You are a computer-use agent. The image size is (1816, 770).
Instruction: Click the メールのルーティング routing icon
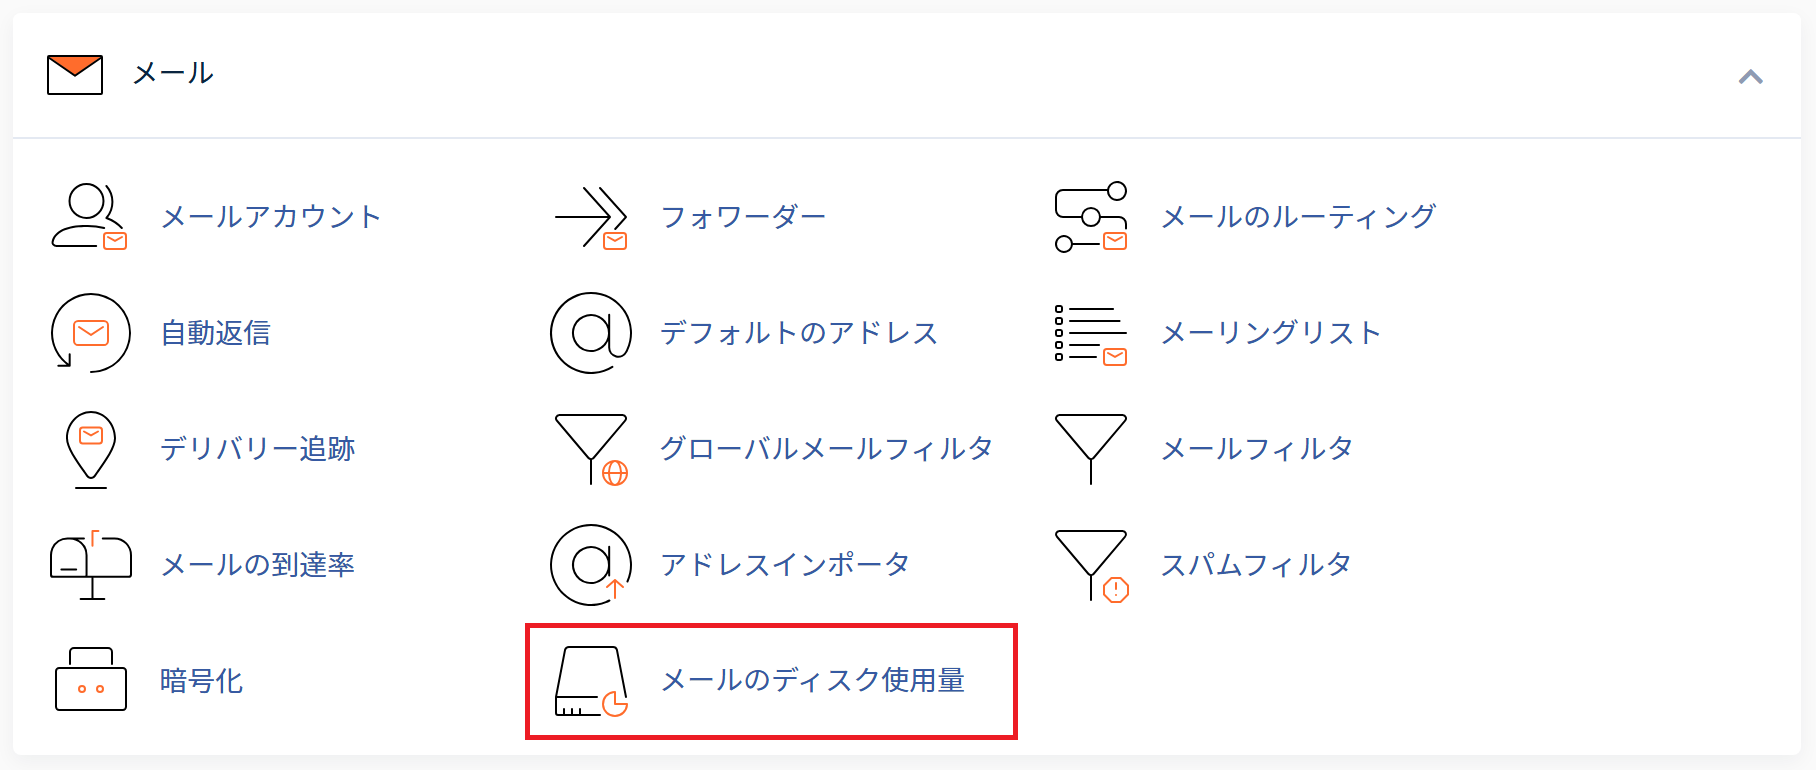click(x=1091, y=216)
